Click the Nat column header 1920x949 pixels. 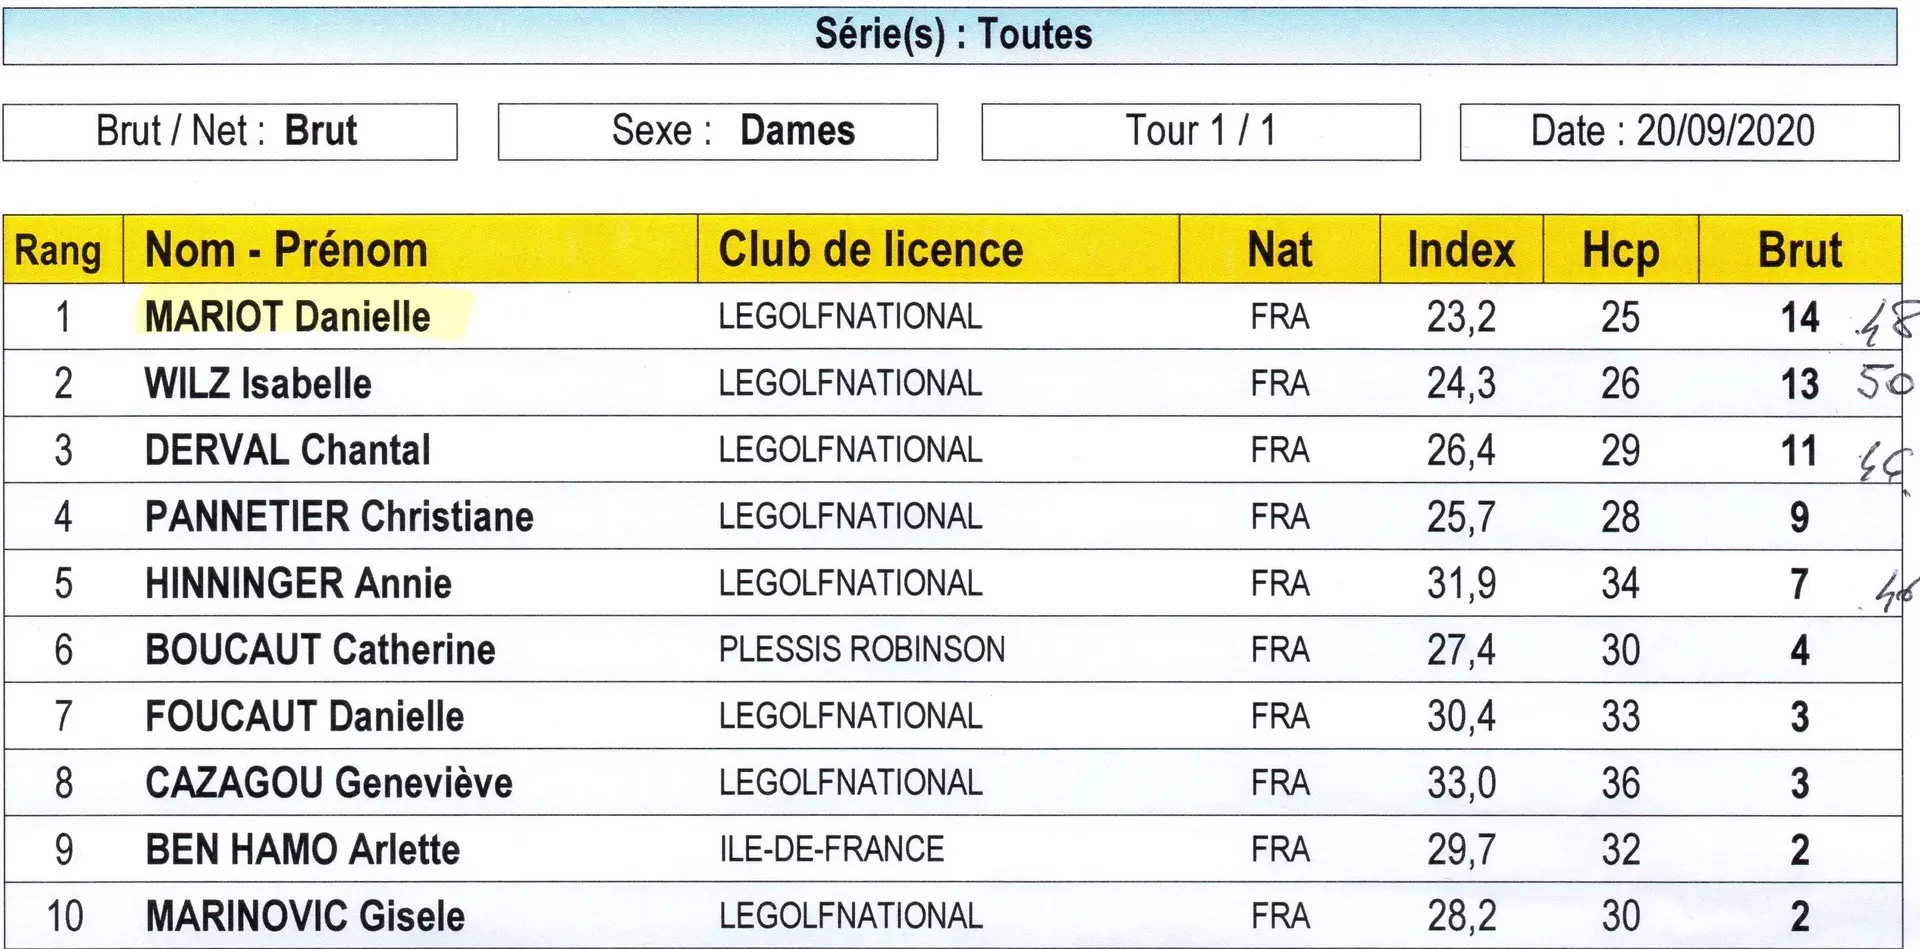point(1280,250)
